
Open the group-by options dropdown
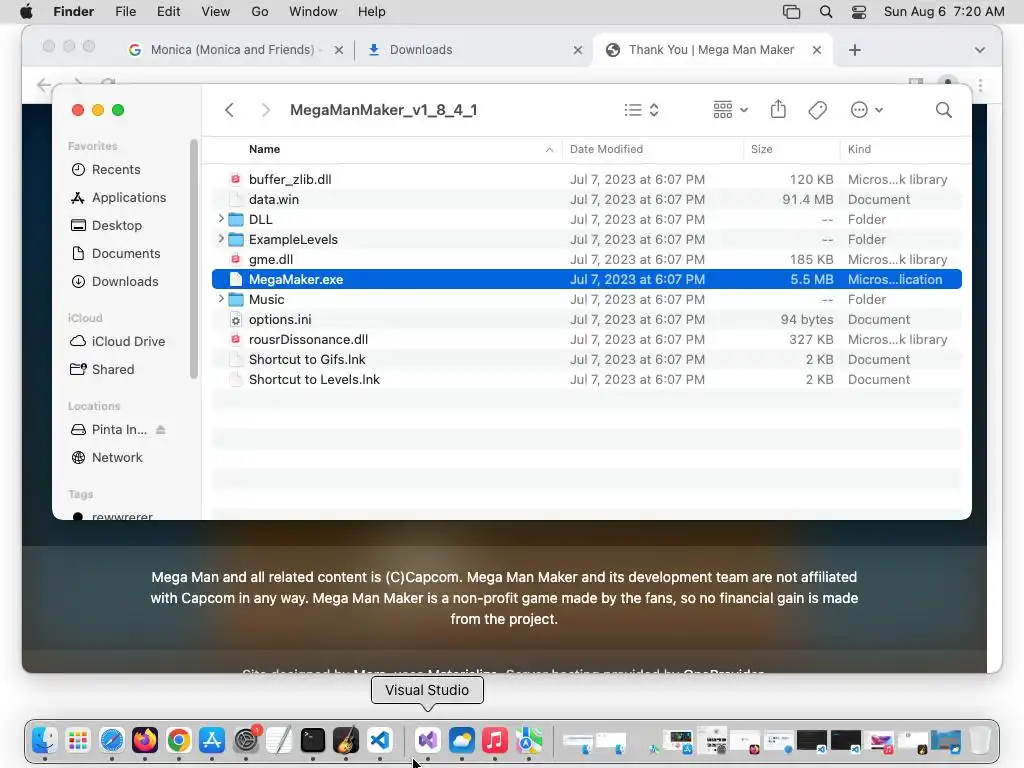pos(730,110)
